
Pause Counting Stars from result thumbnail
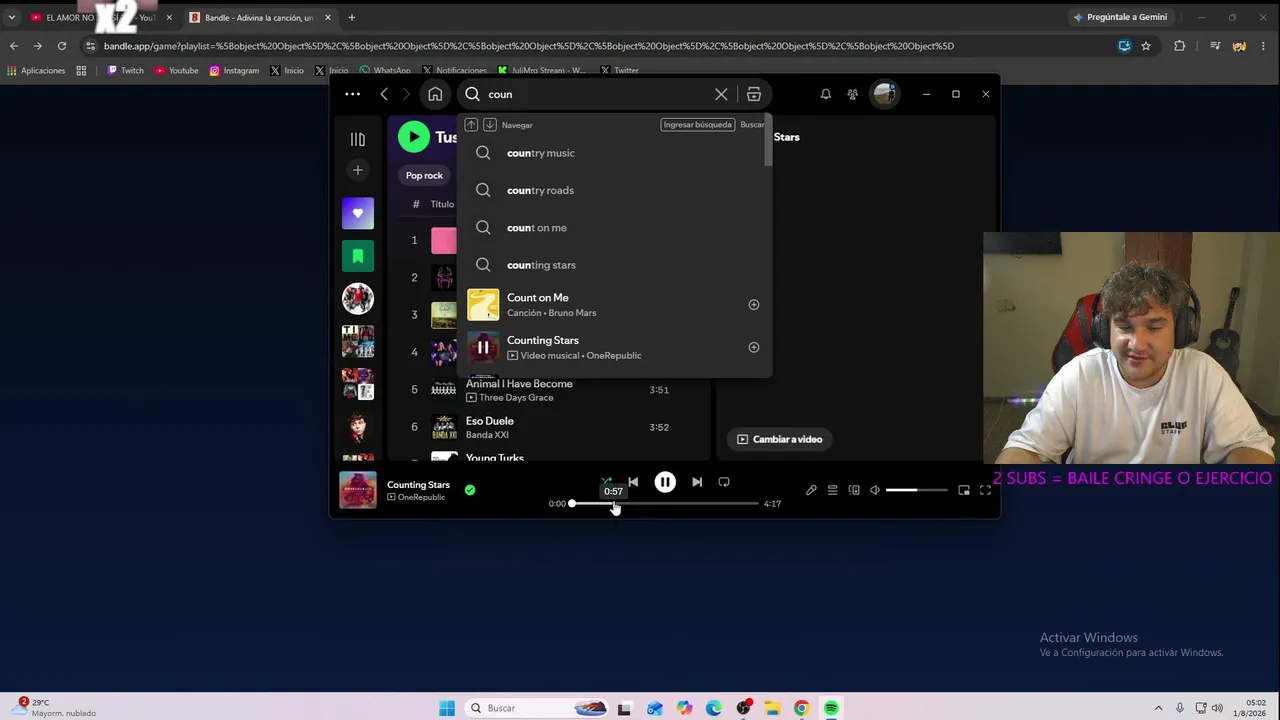[483, 348]
